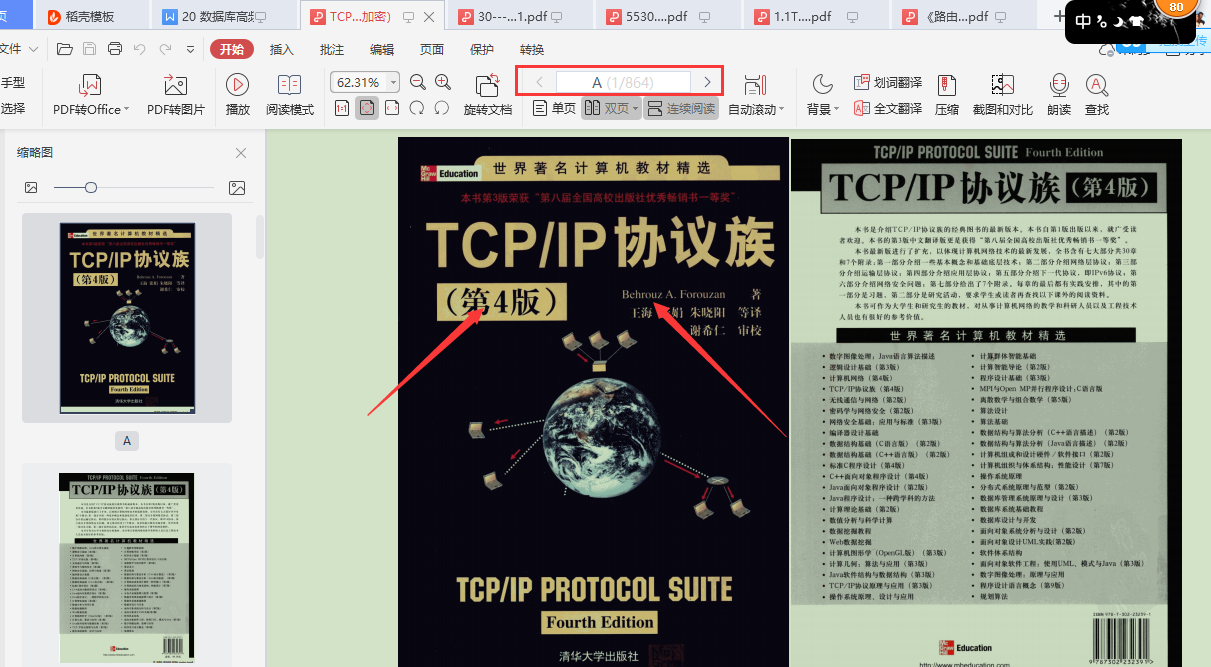Click 旋转文档 rotate document
The height and width of the screenshot is (667, 1211).
pos(488,96)
